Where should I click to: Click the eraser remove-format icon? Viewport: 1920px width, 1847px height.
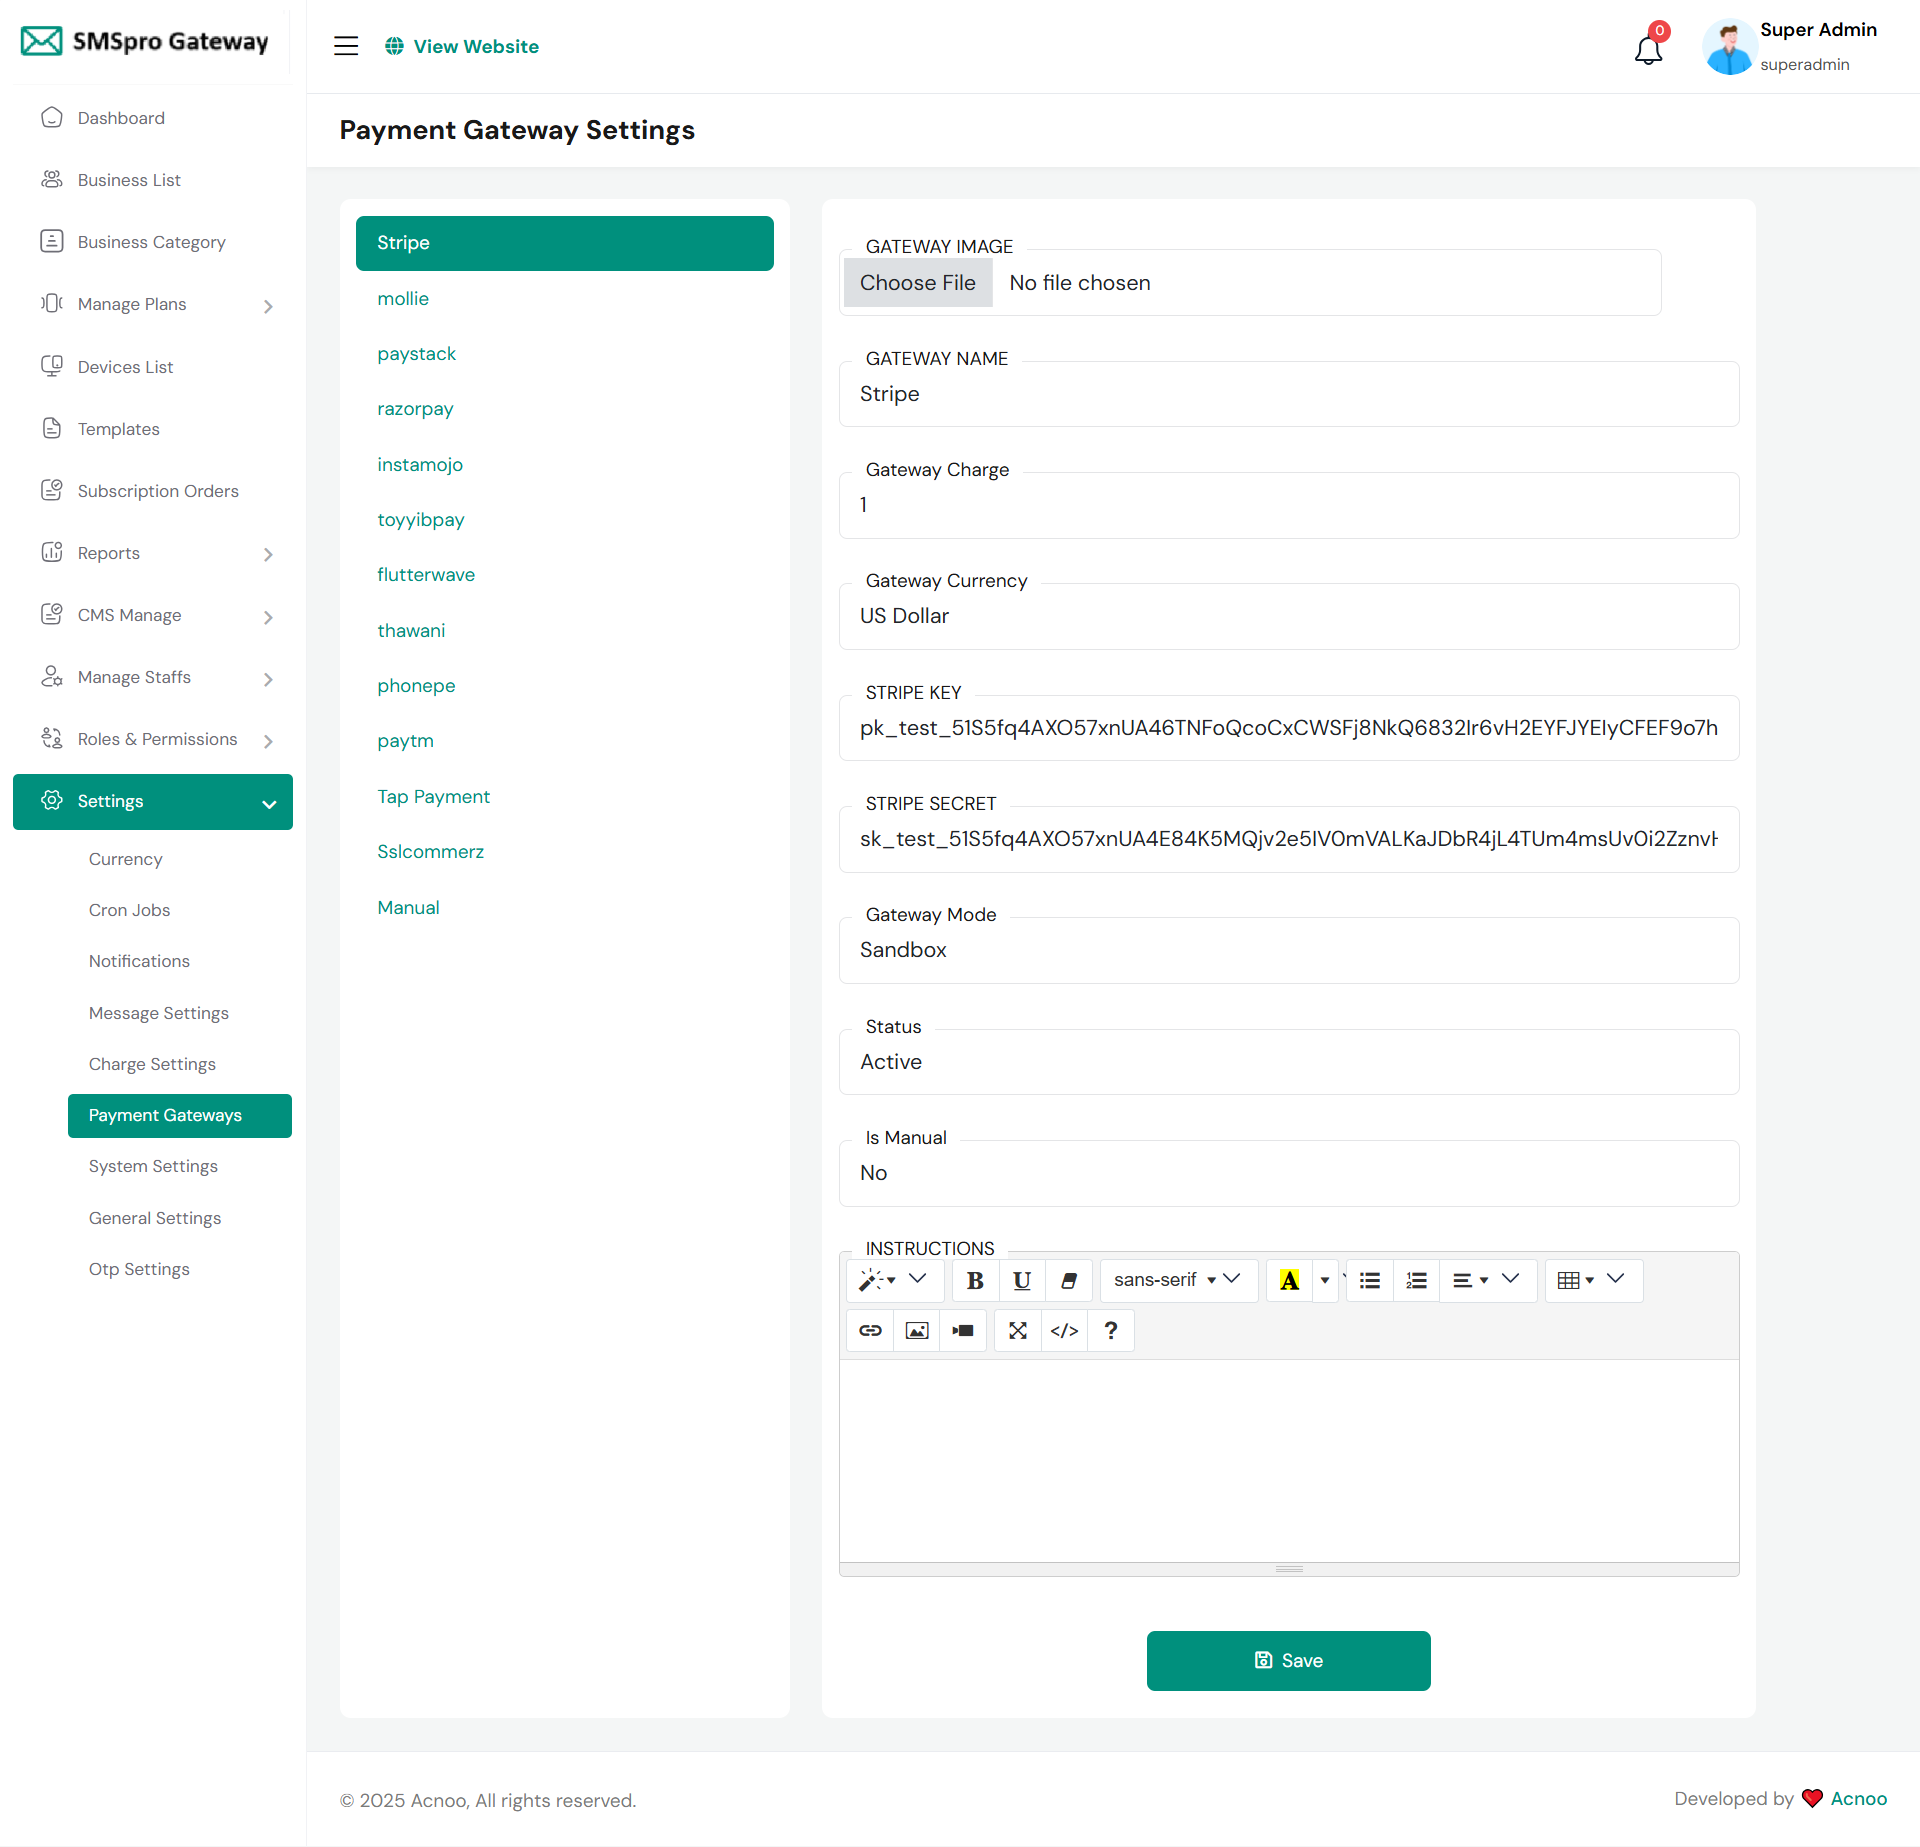[1068, 1280]
